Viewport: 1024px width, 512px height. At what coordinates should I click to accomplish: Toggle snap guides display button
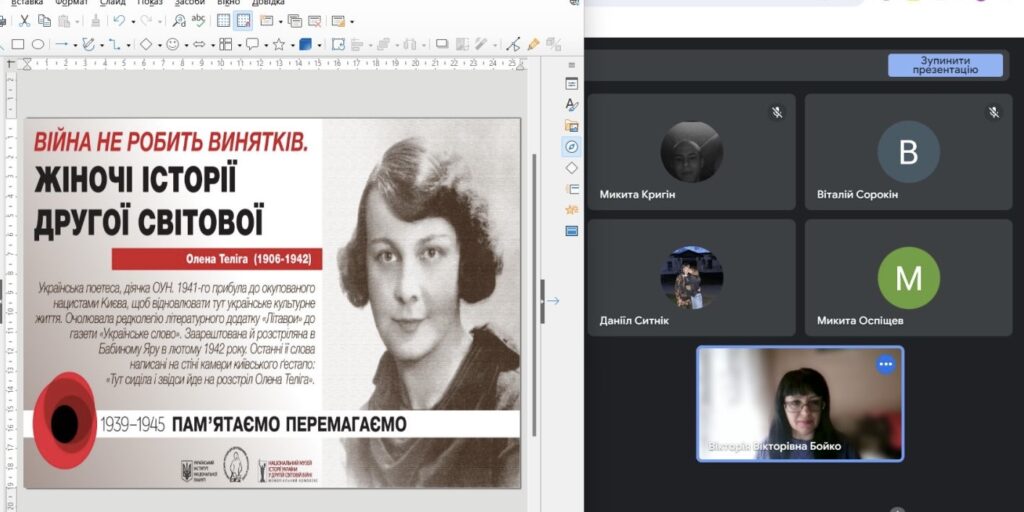coord(242,20)
